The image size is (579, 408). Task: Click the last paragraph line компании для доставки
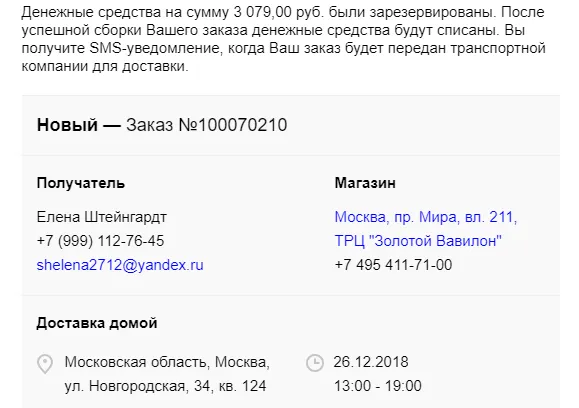105,66
